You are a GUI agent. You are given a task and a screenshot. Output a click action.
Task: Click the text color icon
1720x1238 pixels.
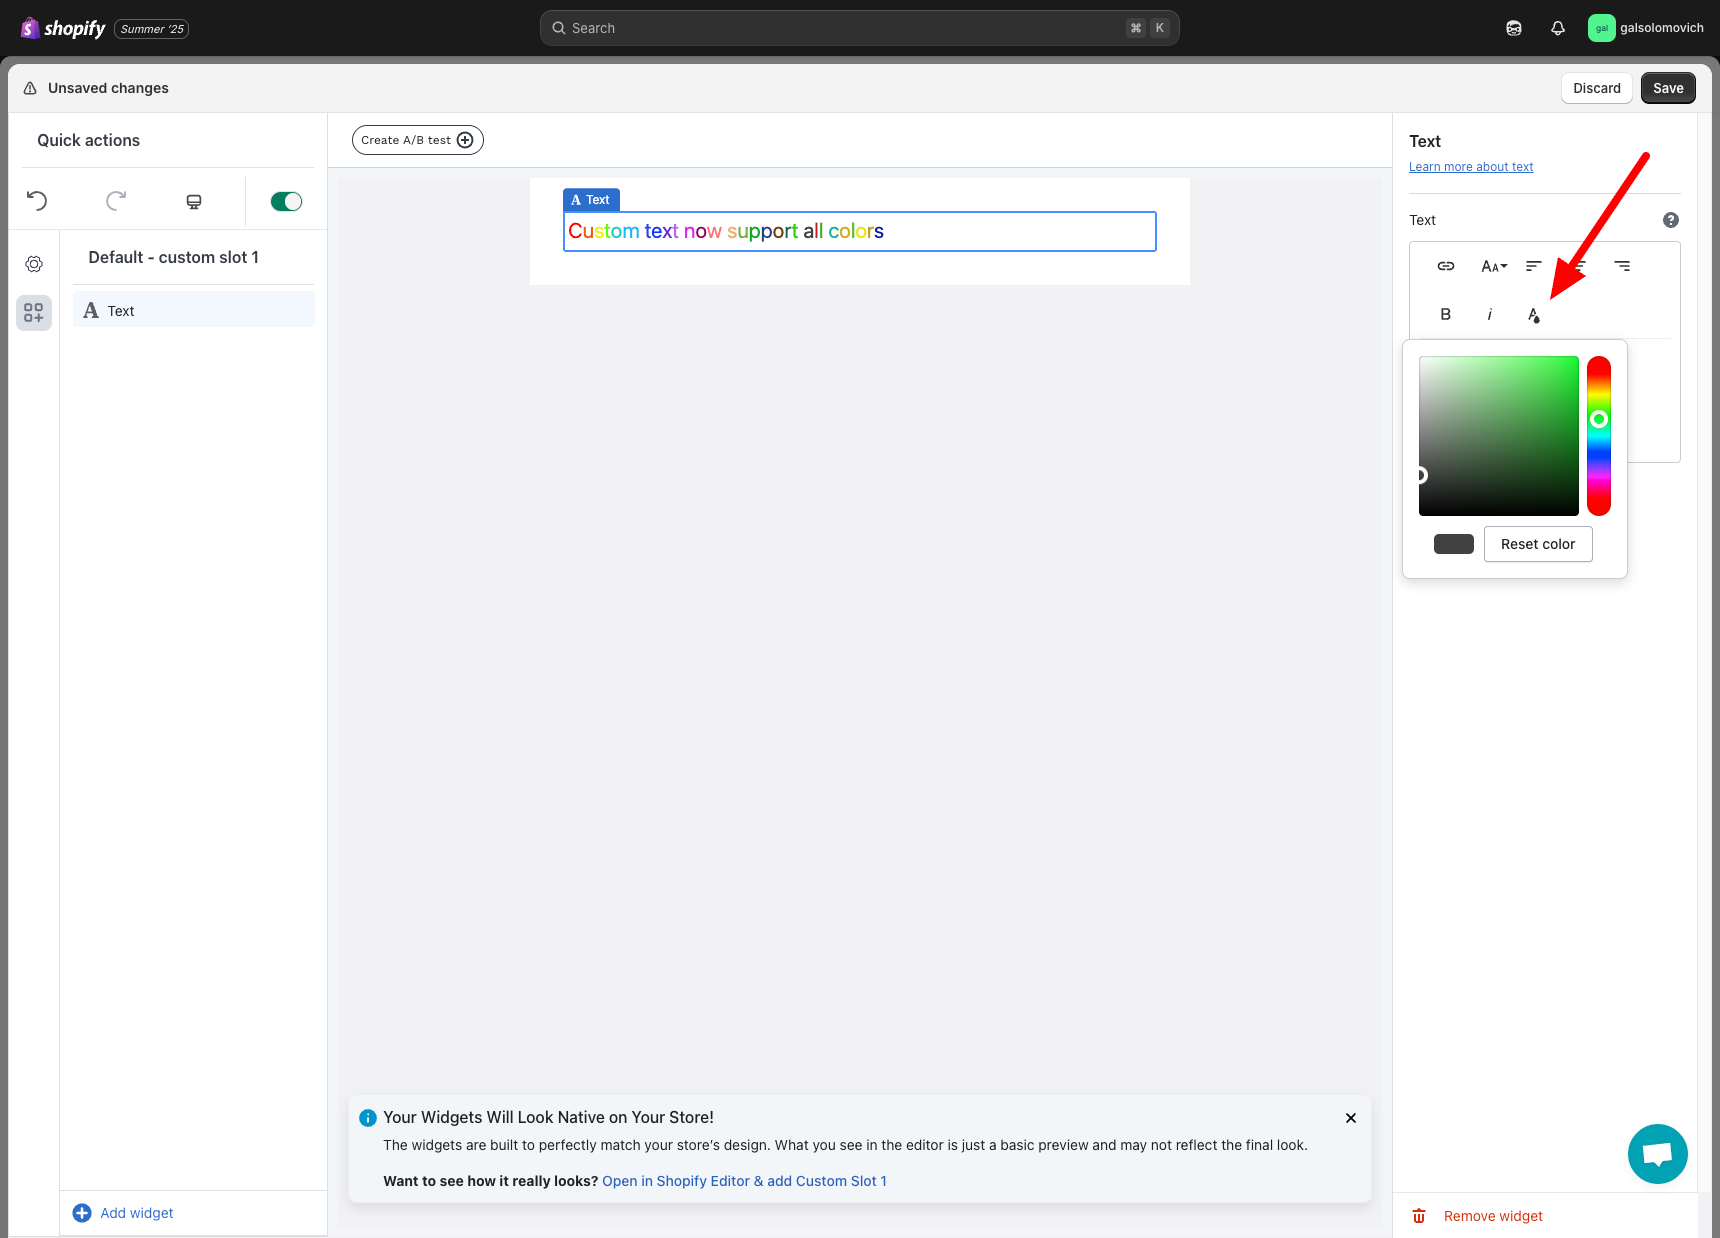click(1533, 315)
